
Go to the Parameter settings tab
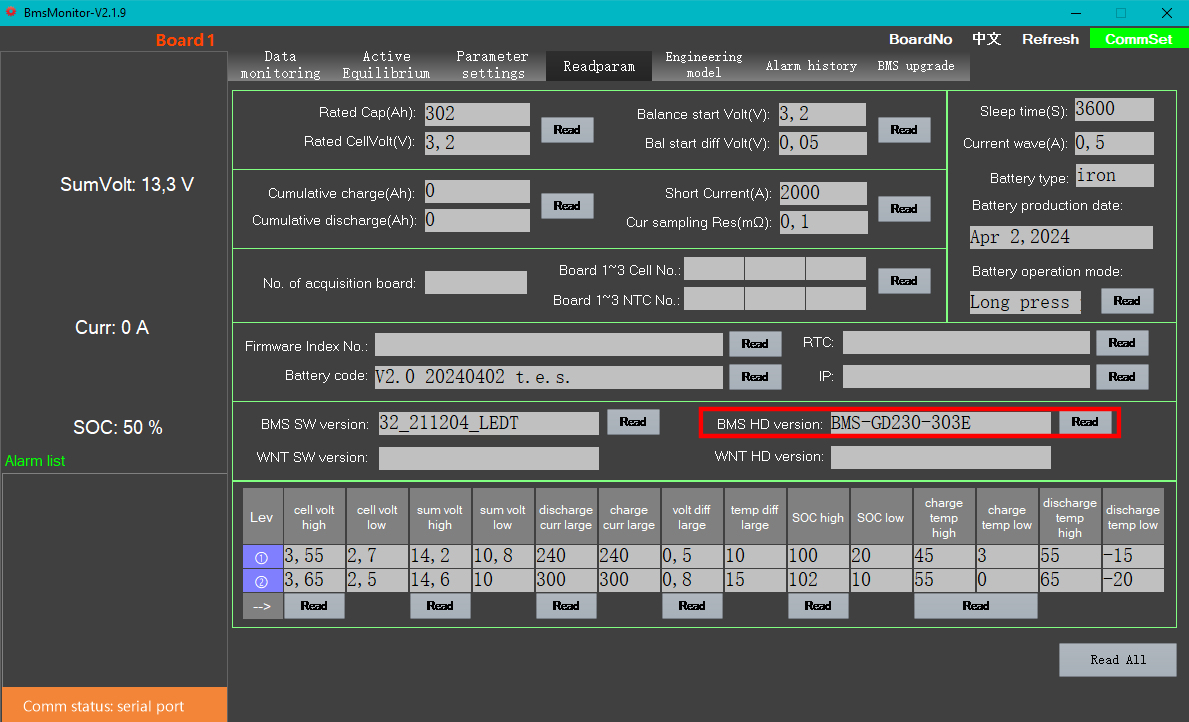[492, 65]
